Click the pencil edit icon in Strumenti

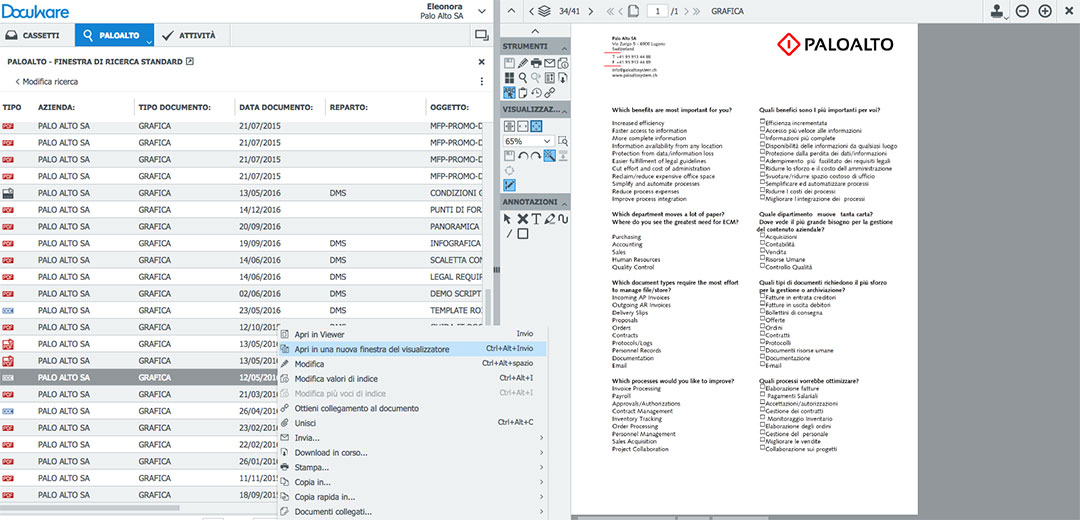(523, 63)
